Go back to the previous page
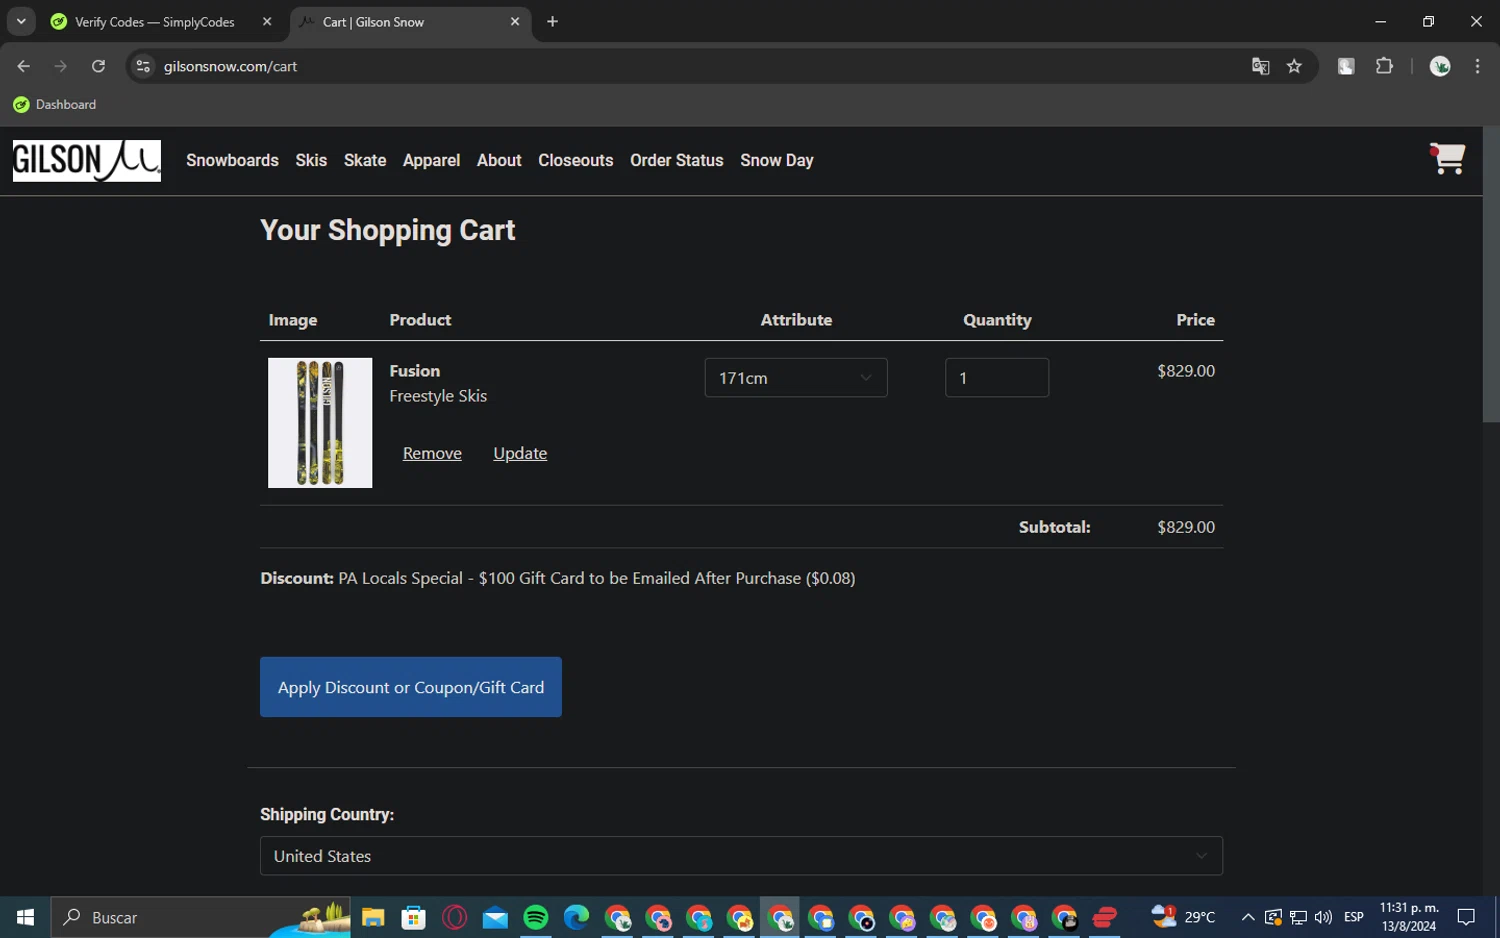The height and width of the screenshot is (938, 1500). click(23, 66)
